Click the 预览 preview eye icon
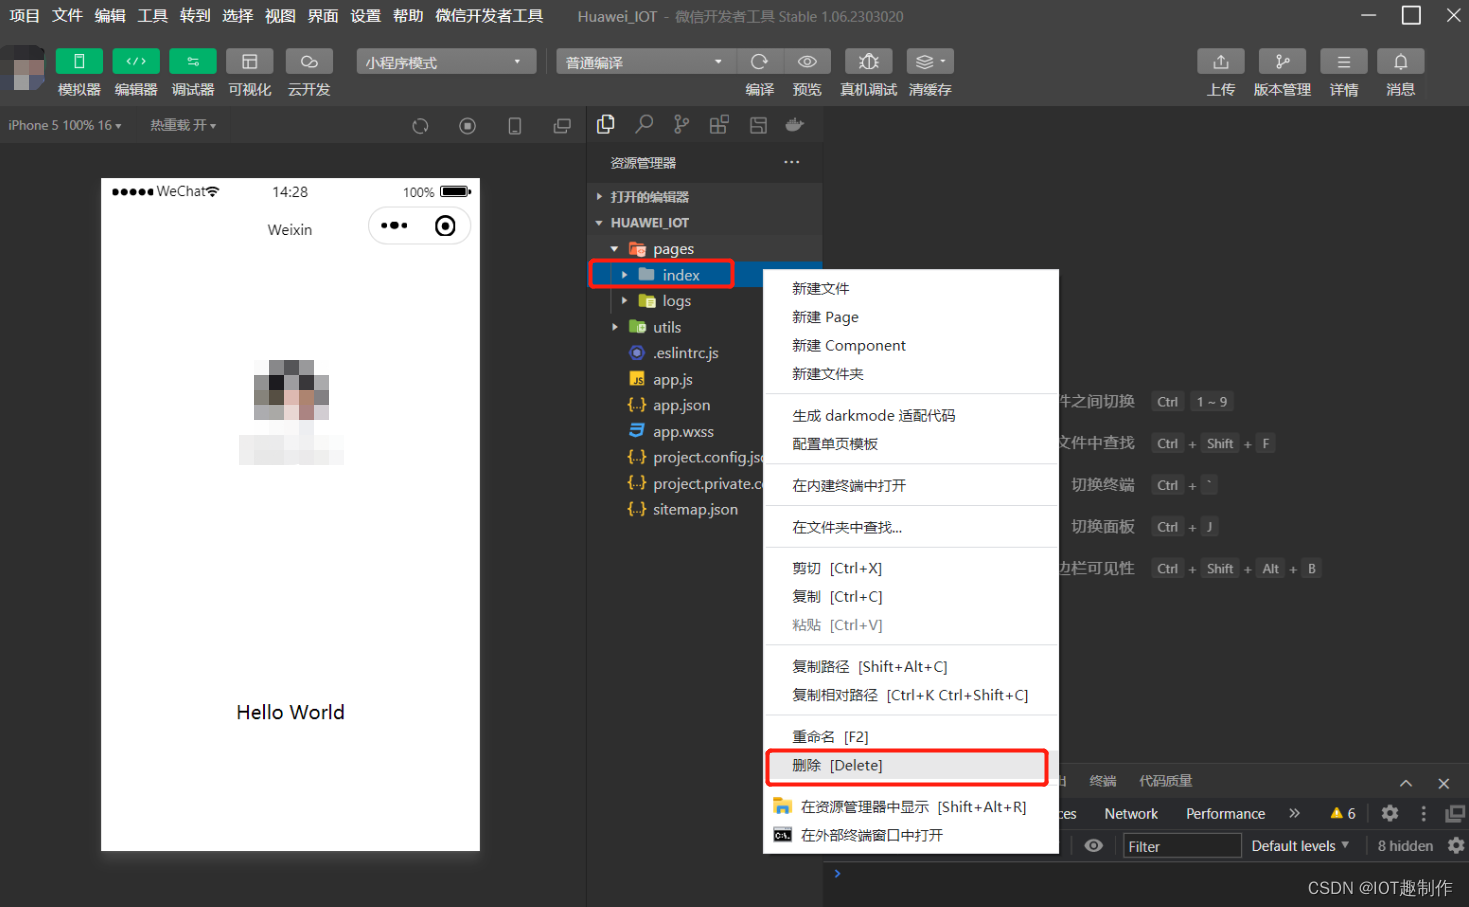 pyautogui.click(x=807, y=62)
